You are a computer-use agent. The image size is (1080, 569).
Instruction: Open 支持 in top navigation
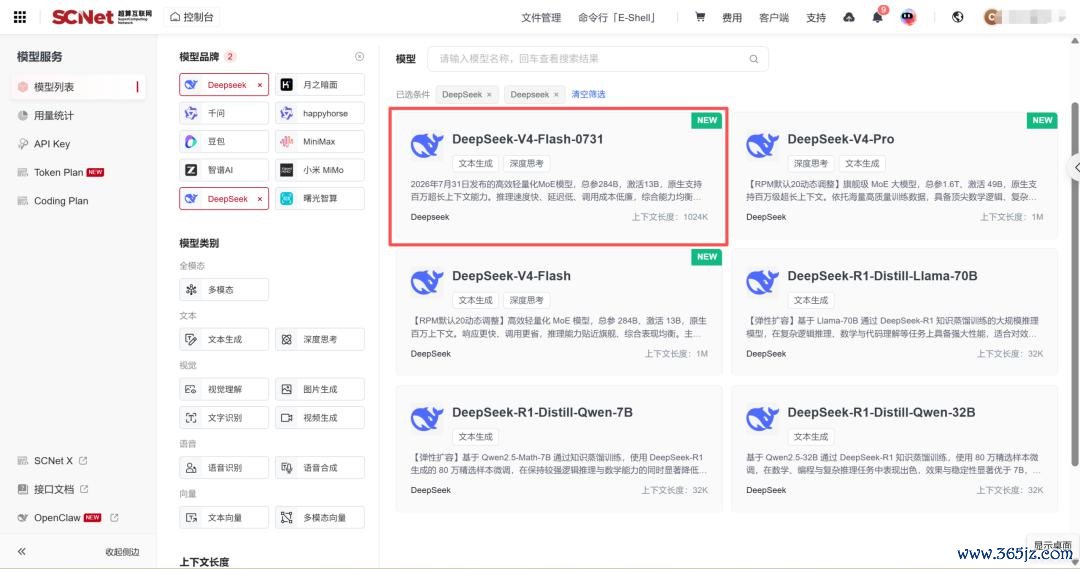tap(816, 18)
